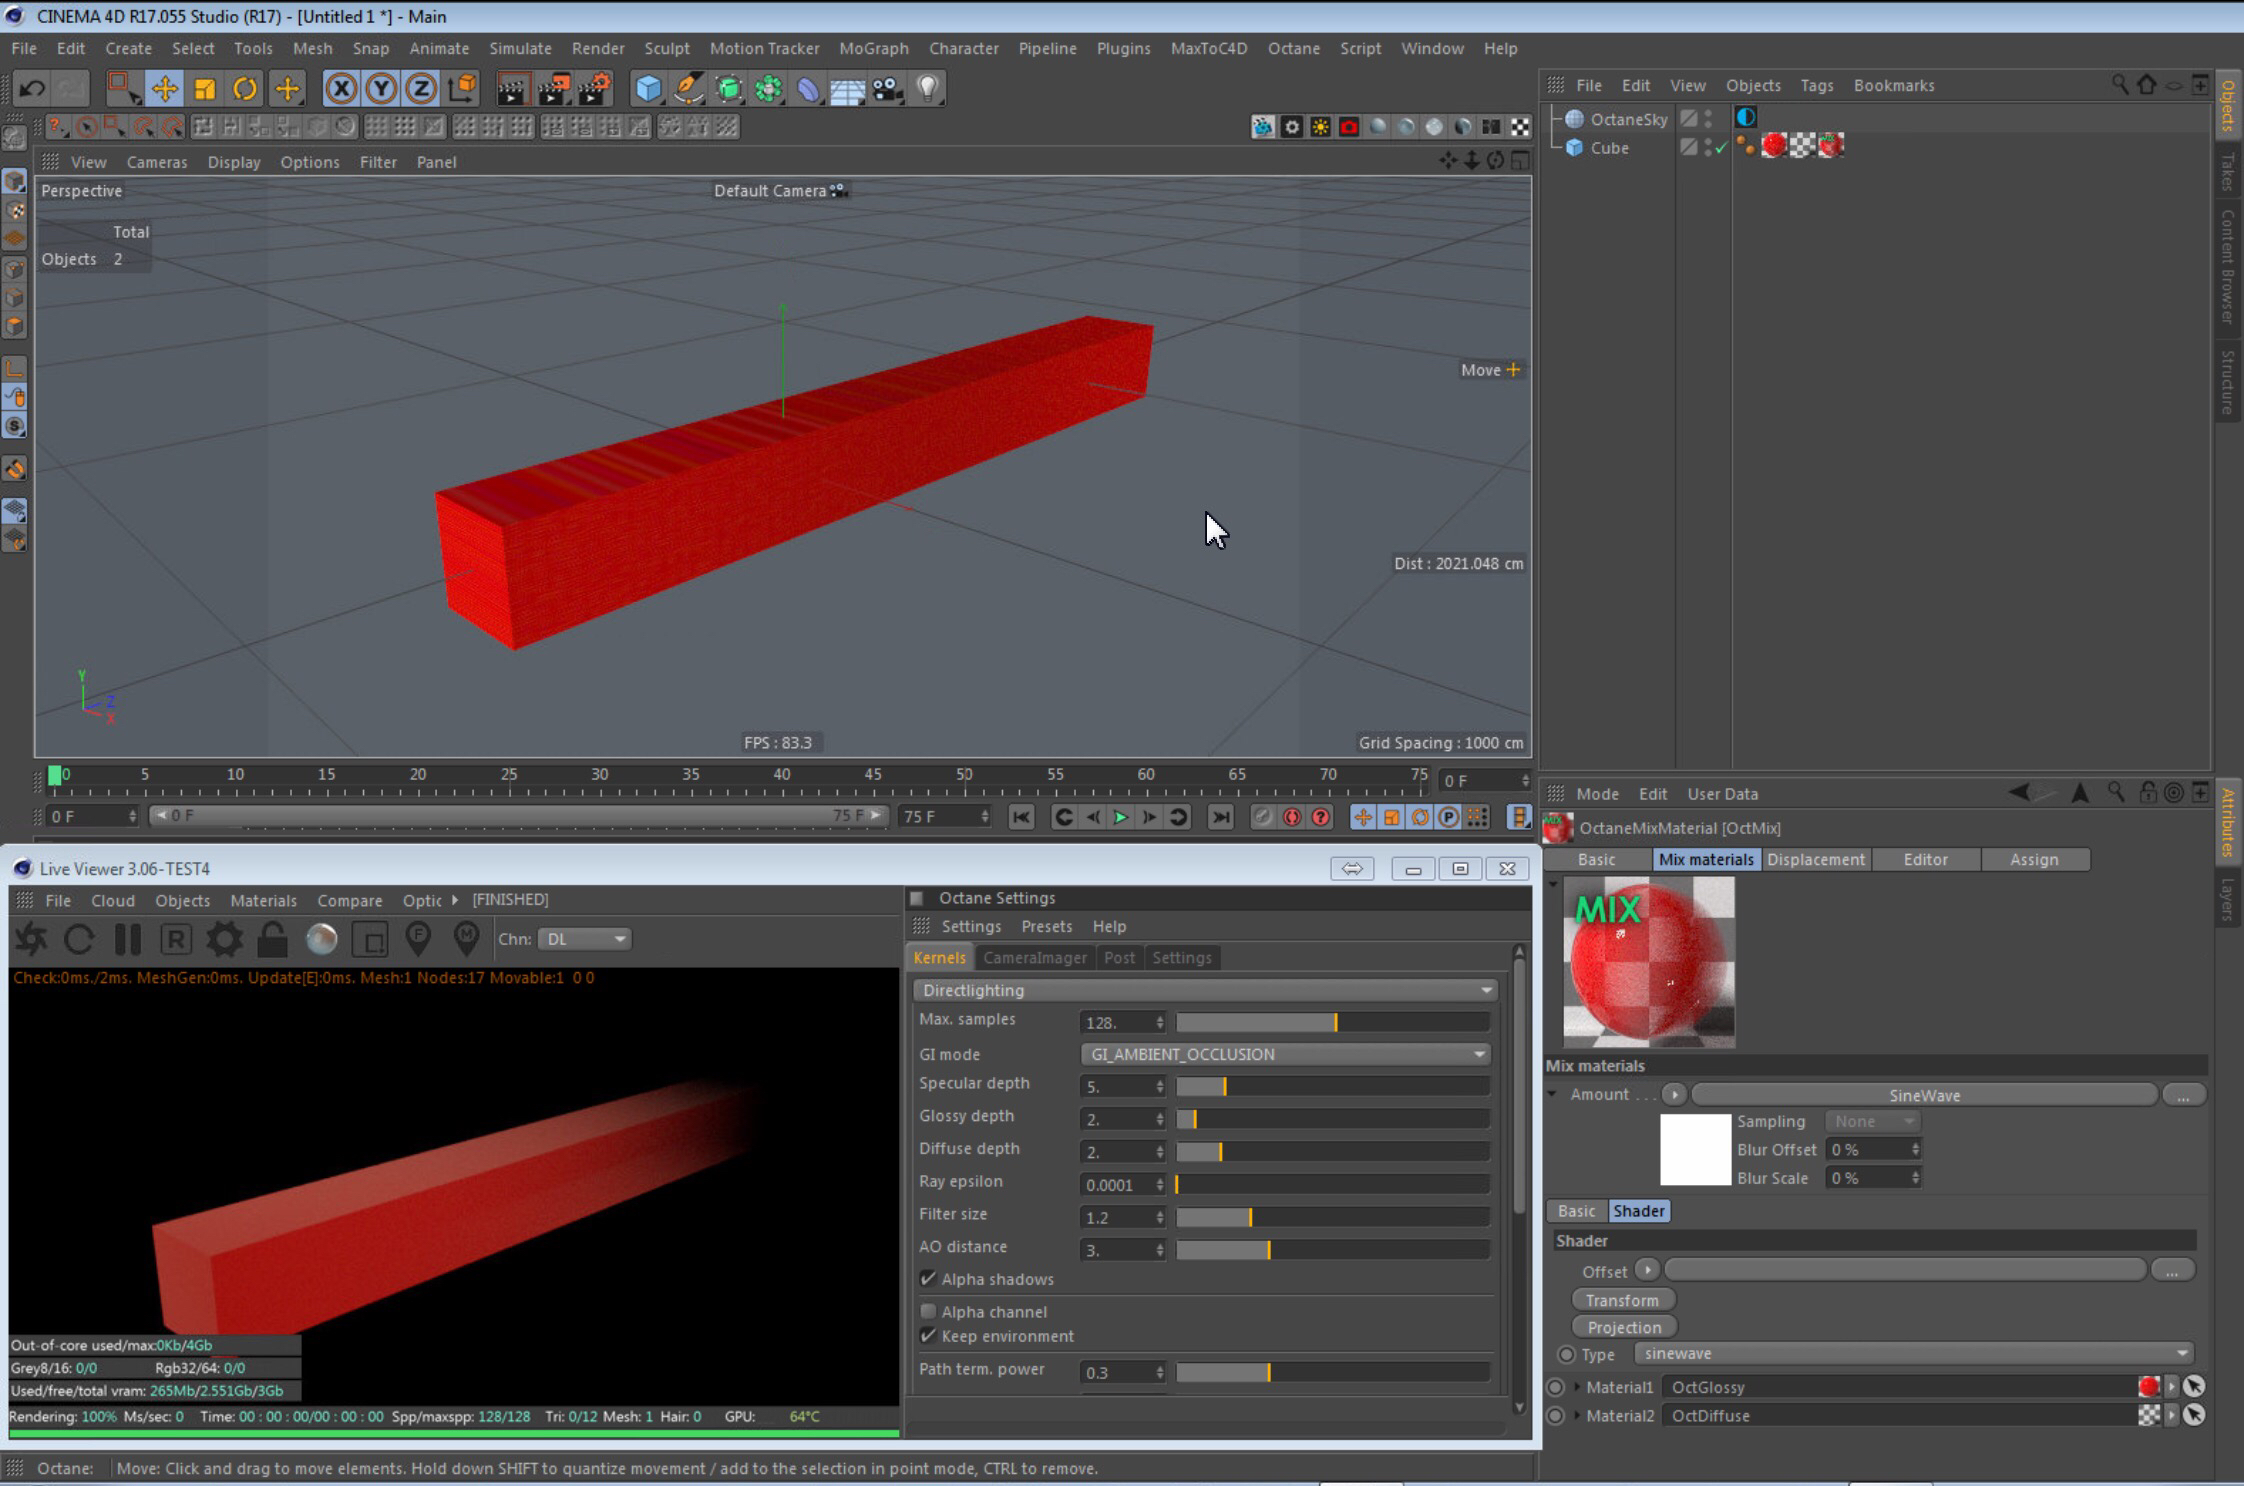Click the SineWave shader button

coord(1923,1095)
